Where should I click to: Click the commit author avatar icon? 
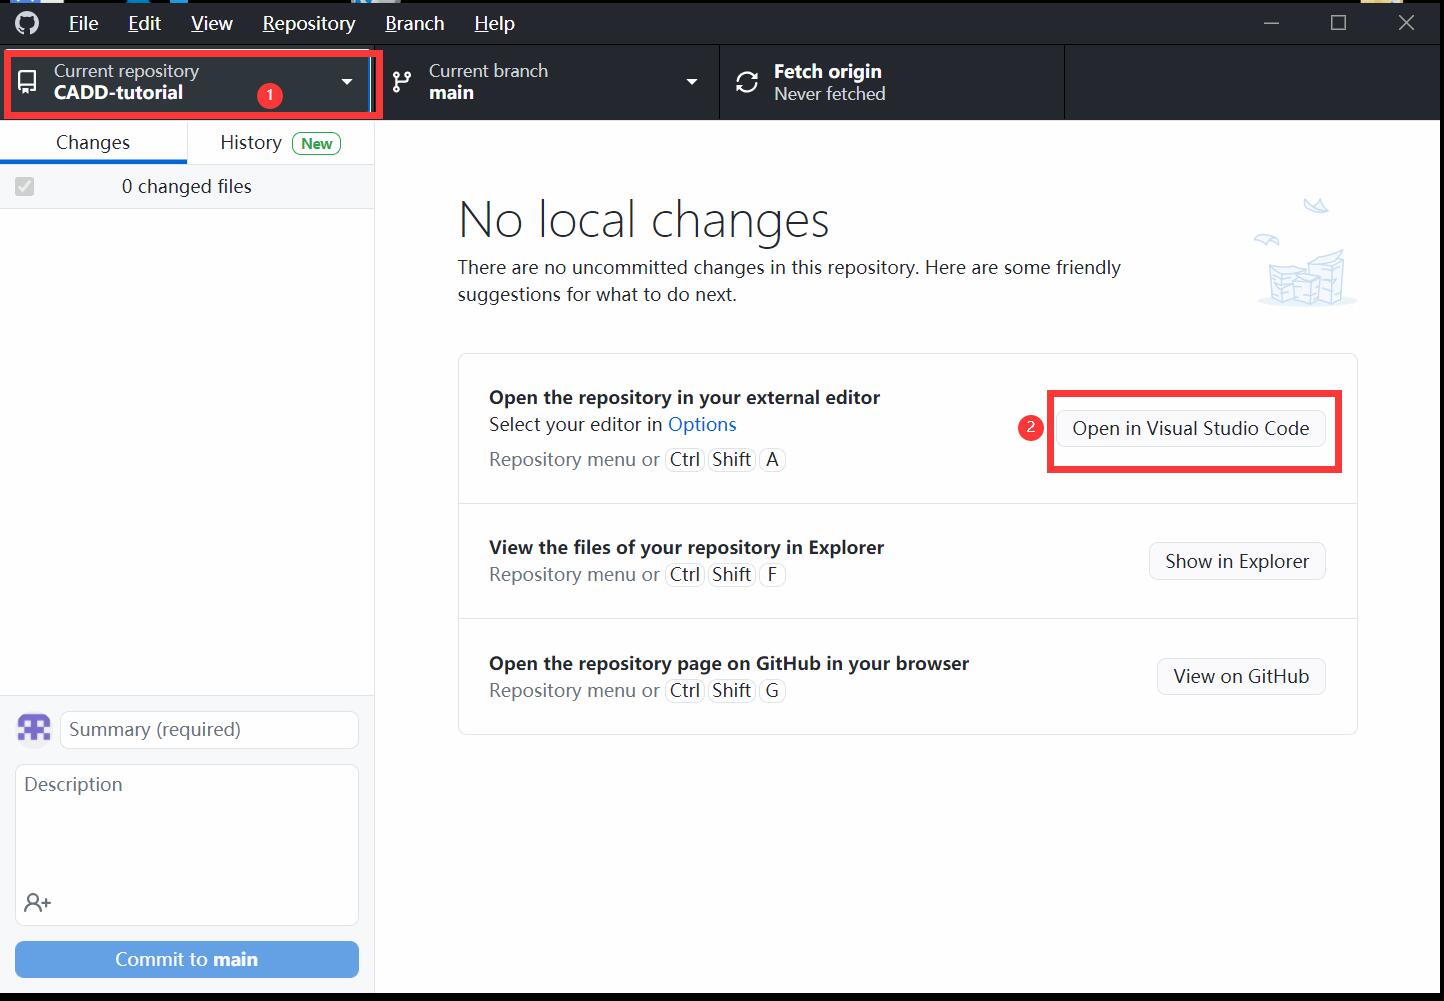tap(34, 728)
